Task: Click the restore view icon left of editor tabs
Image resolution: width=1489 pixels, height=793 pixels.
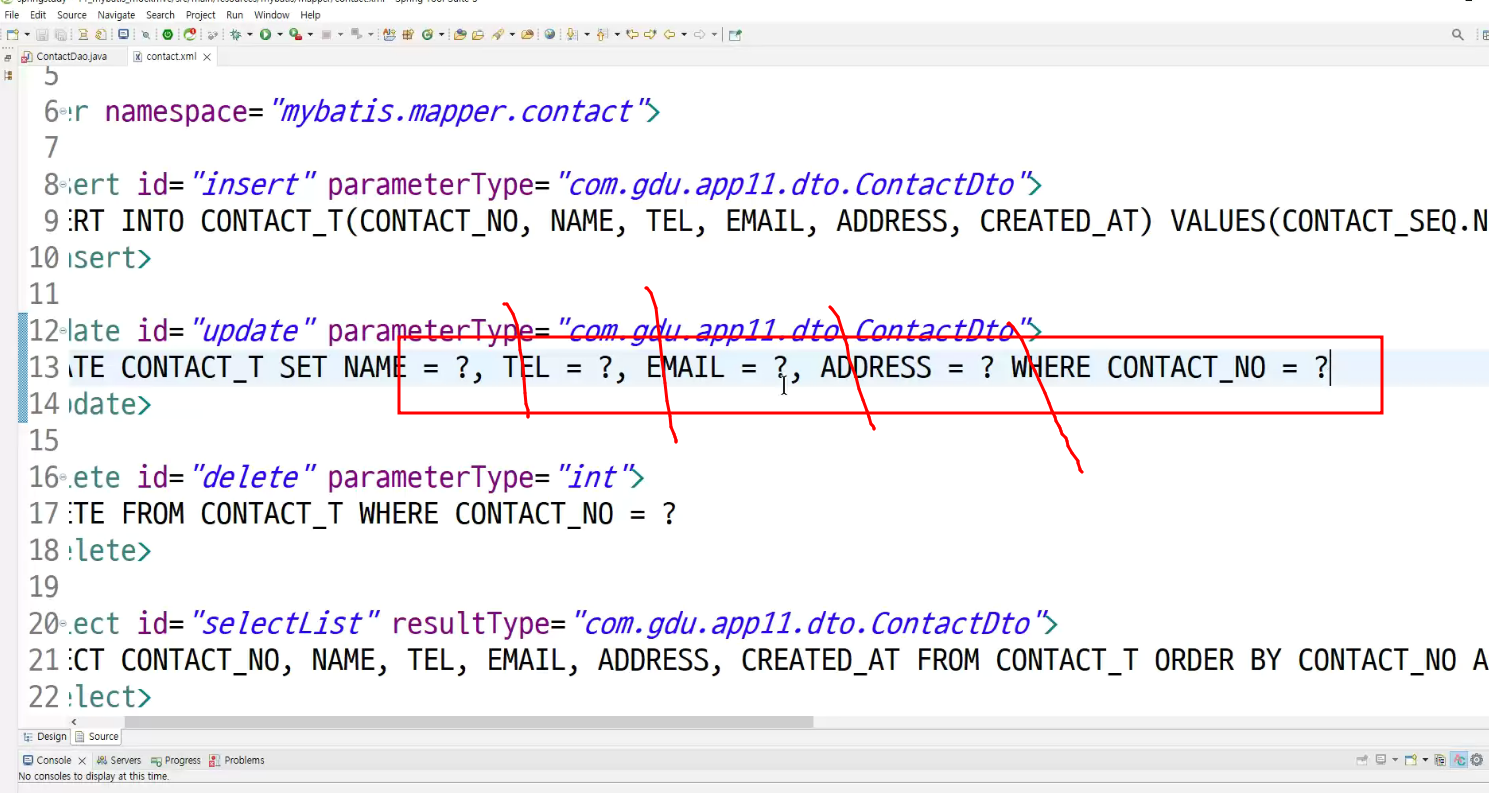Action: tap(8, 57)
